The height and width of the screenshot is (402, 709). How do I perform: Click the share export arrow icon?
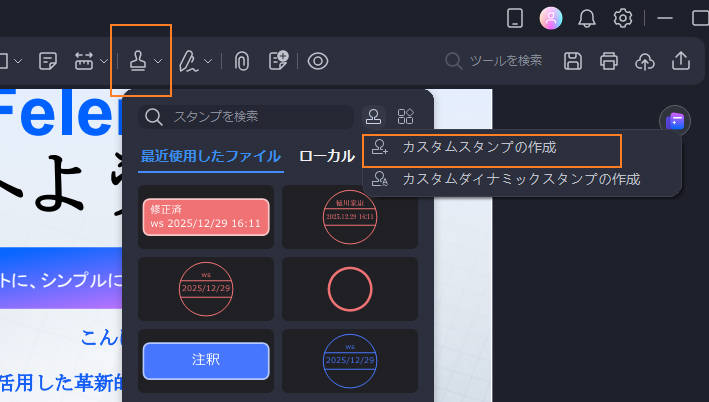681,61
